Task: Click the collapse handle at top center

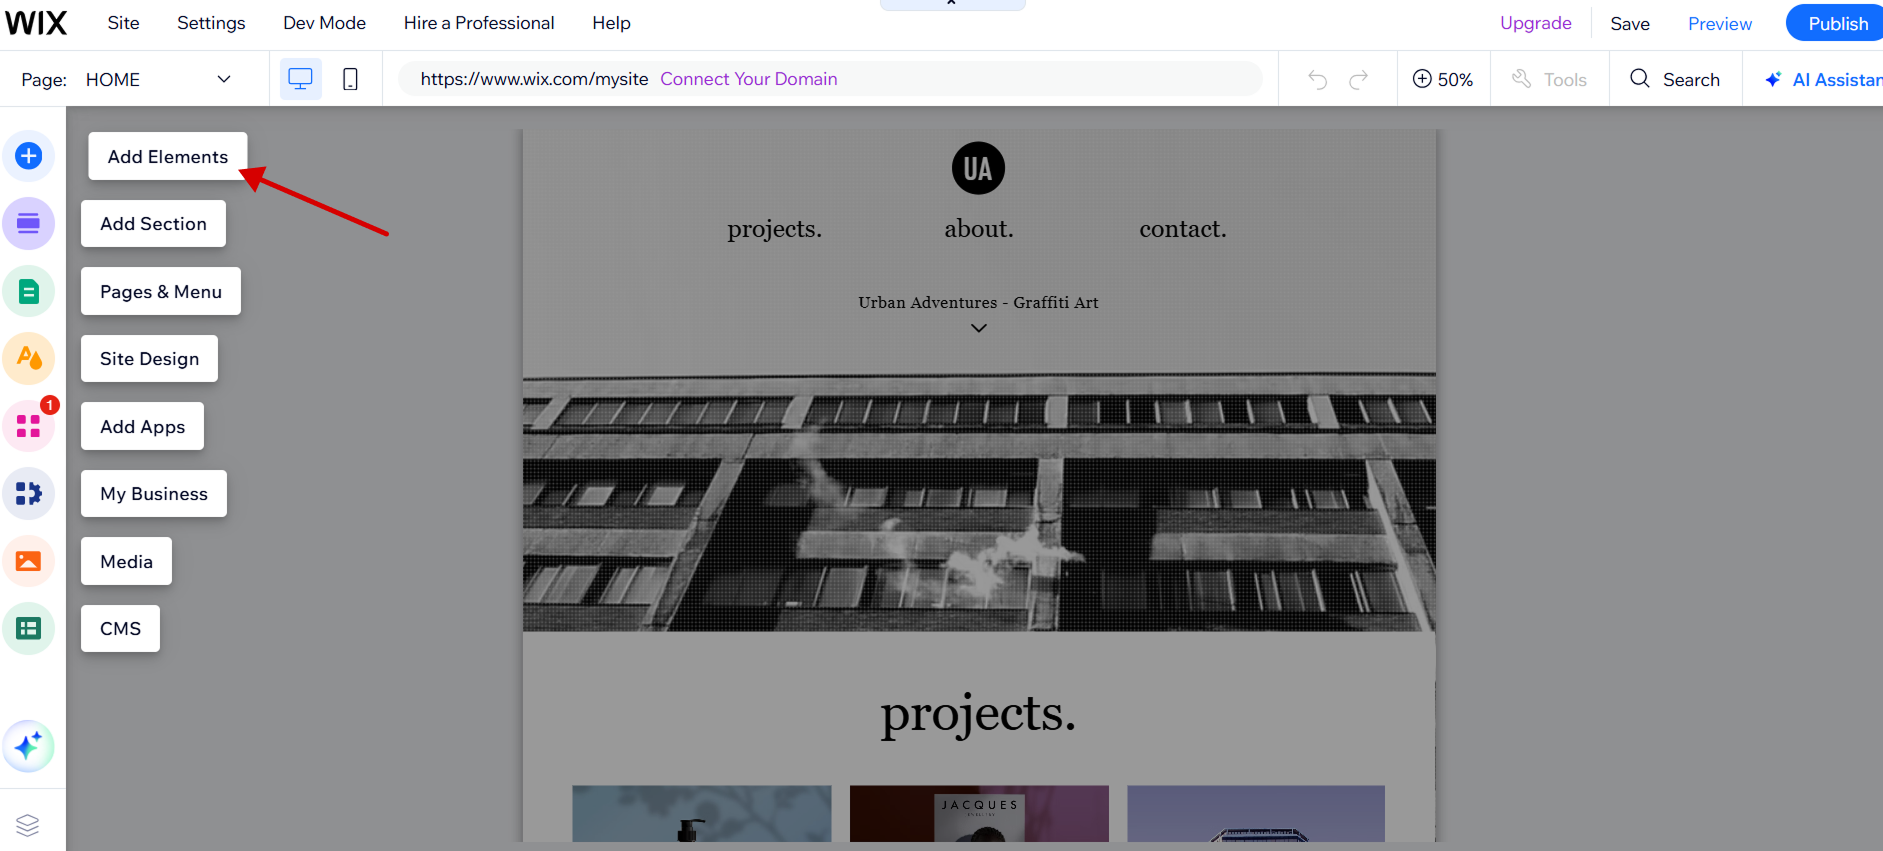Action: [x=952, y=4]
